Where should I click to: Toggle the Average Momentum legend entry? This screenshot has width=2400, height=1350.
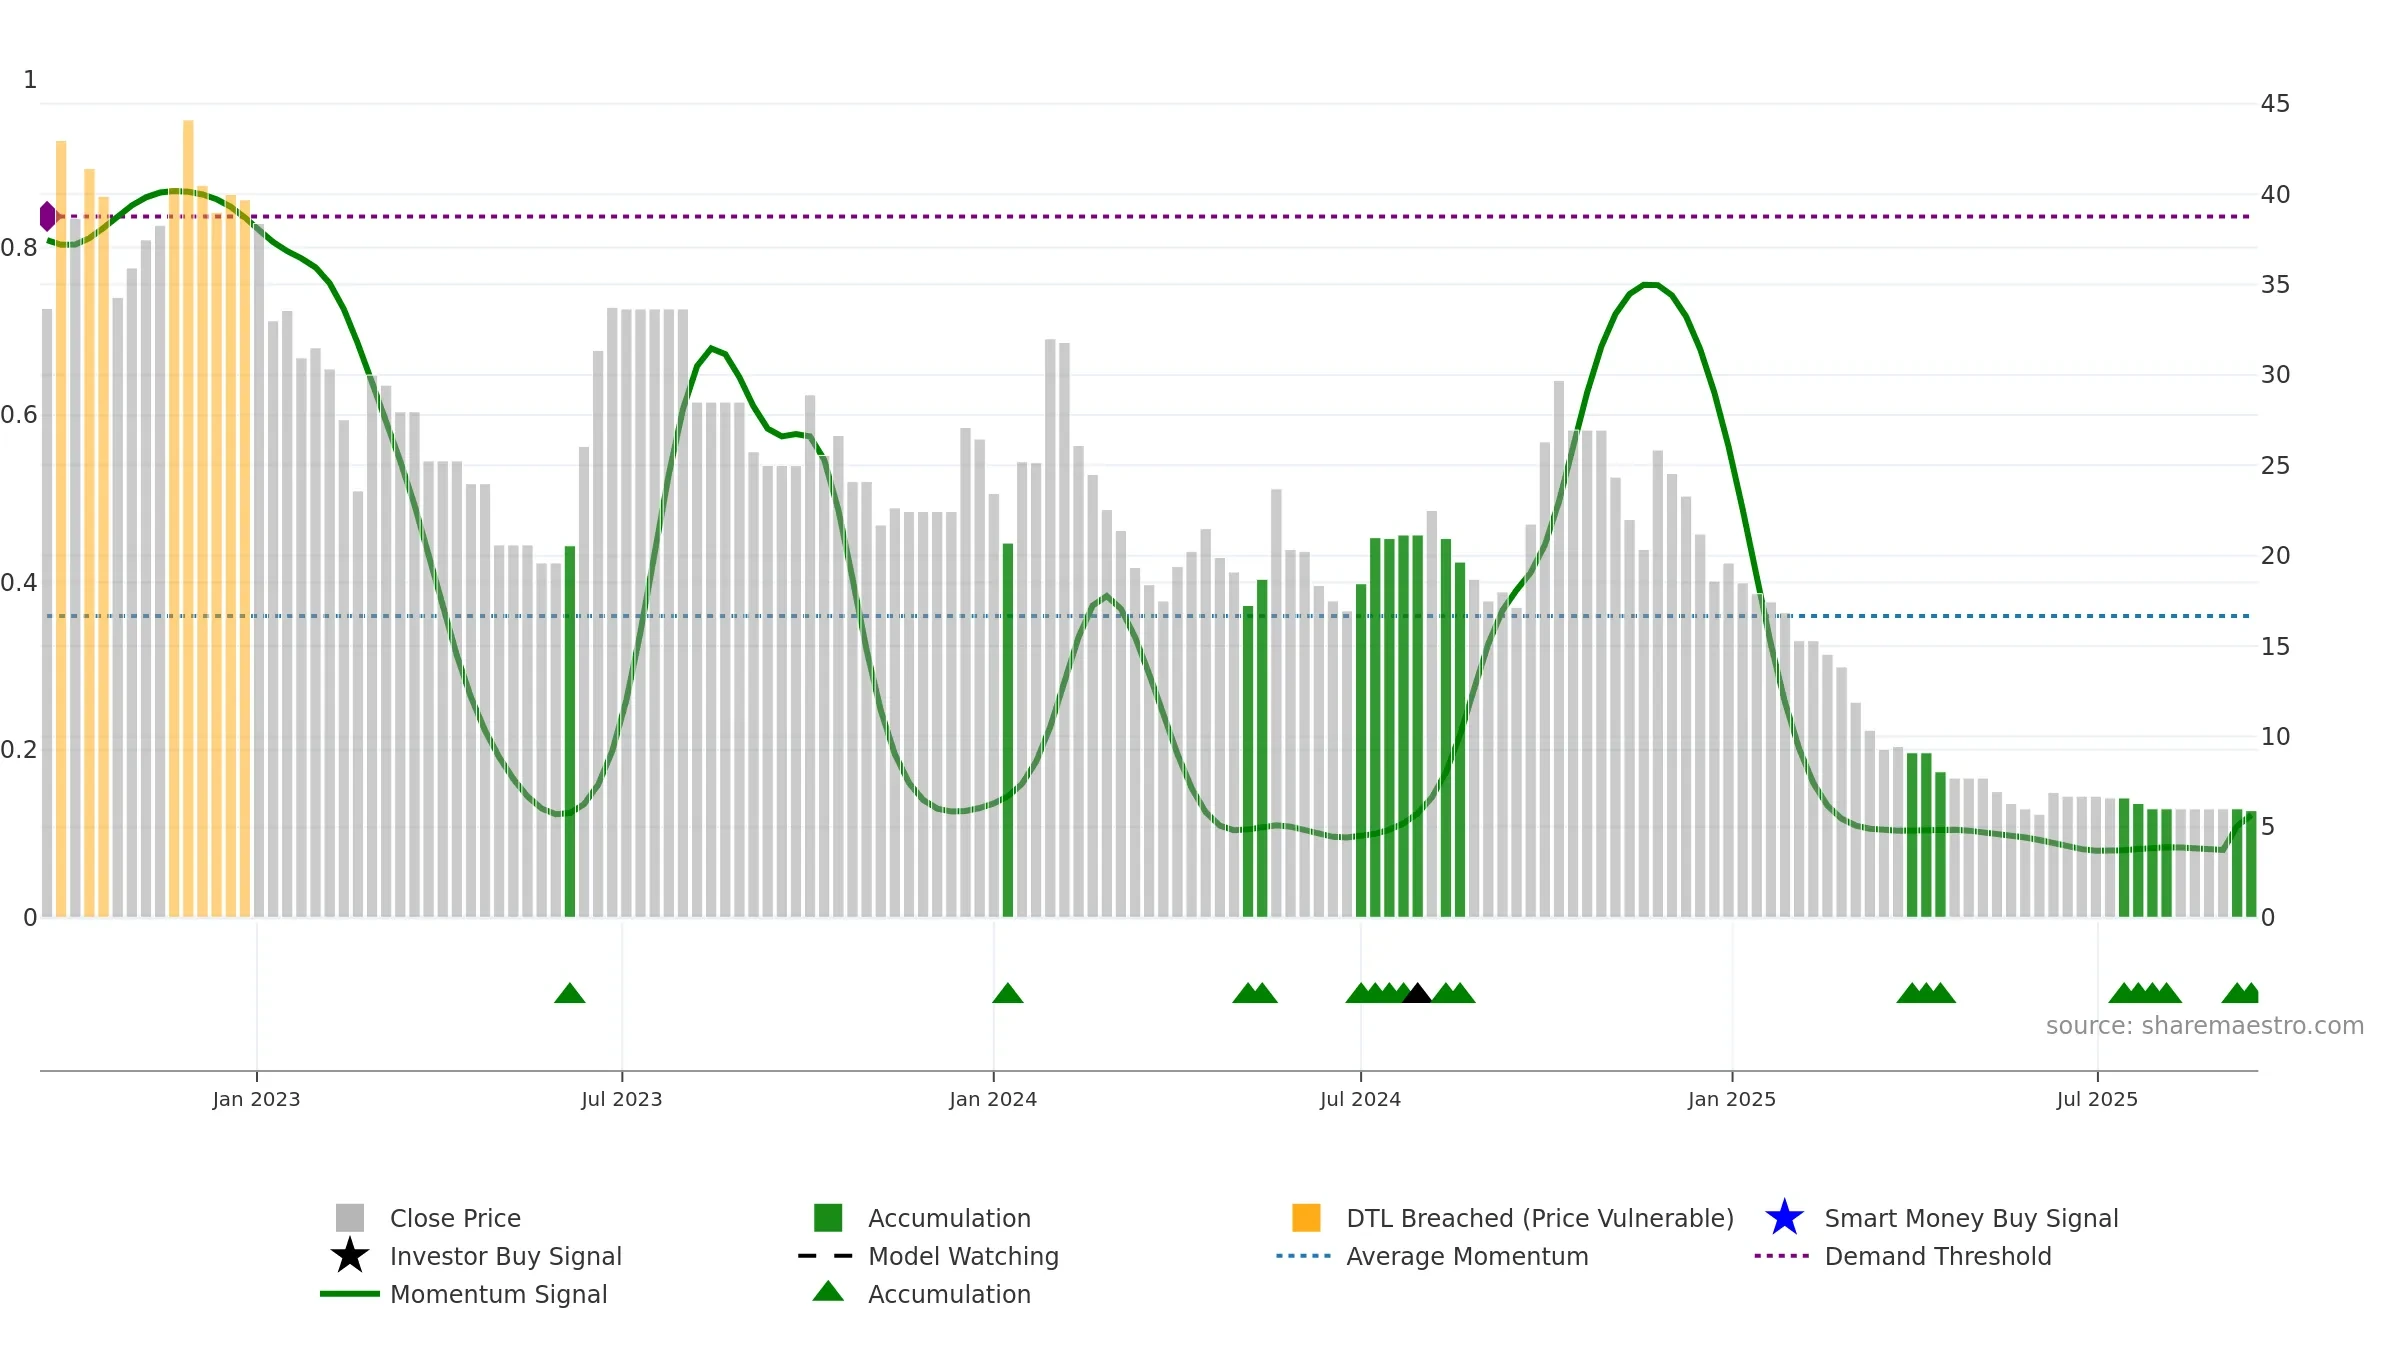tap(1467, 1256)
